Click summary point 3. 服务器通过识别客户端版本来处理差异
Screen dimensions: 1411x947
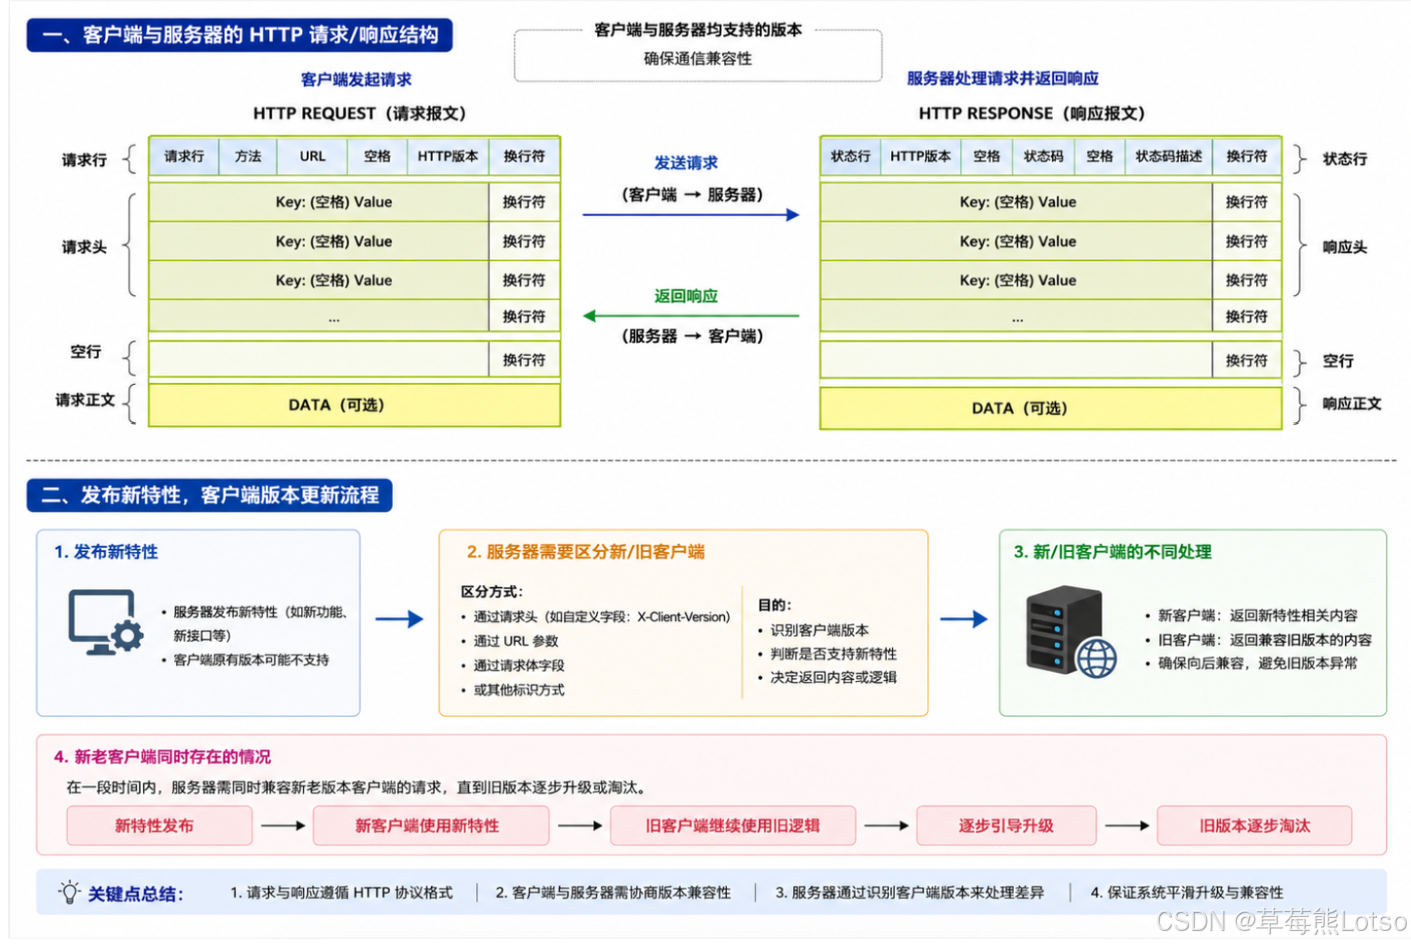tap(909, 893)
